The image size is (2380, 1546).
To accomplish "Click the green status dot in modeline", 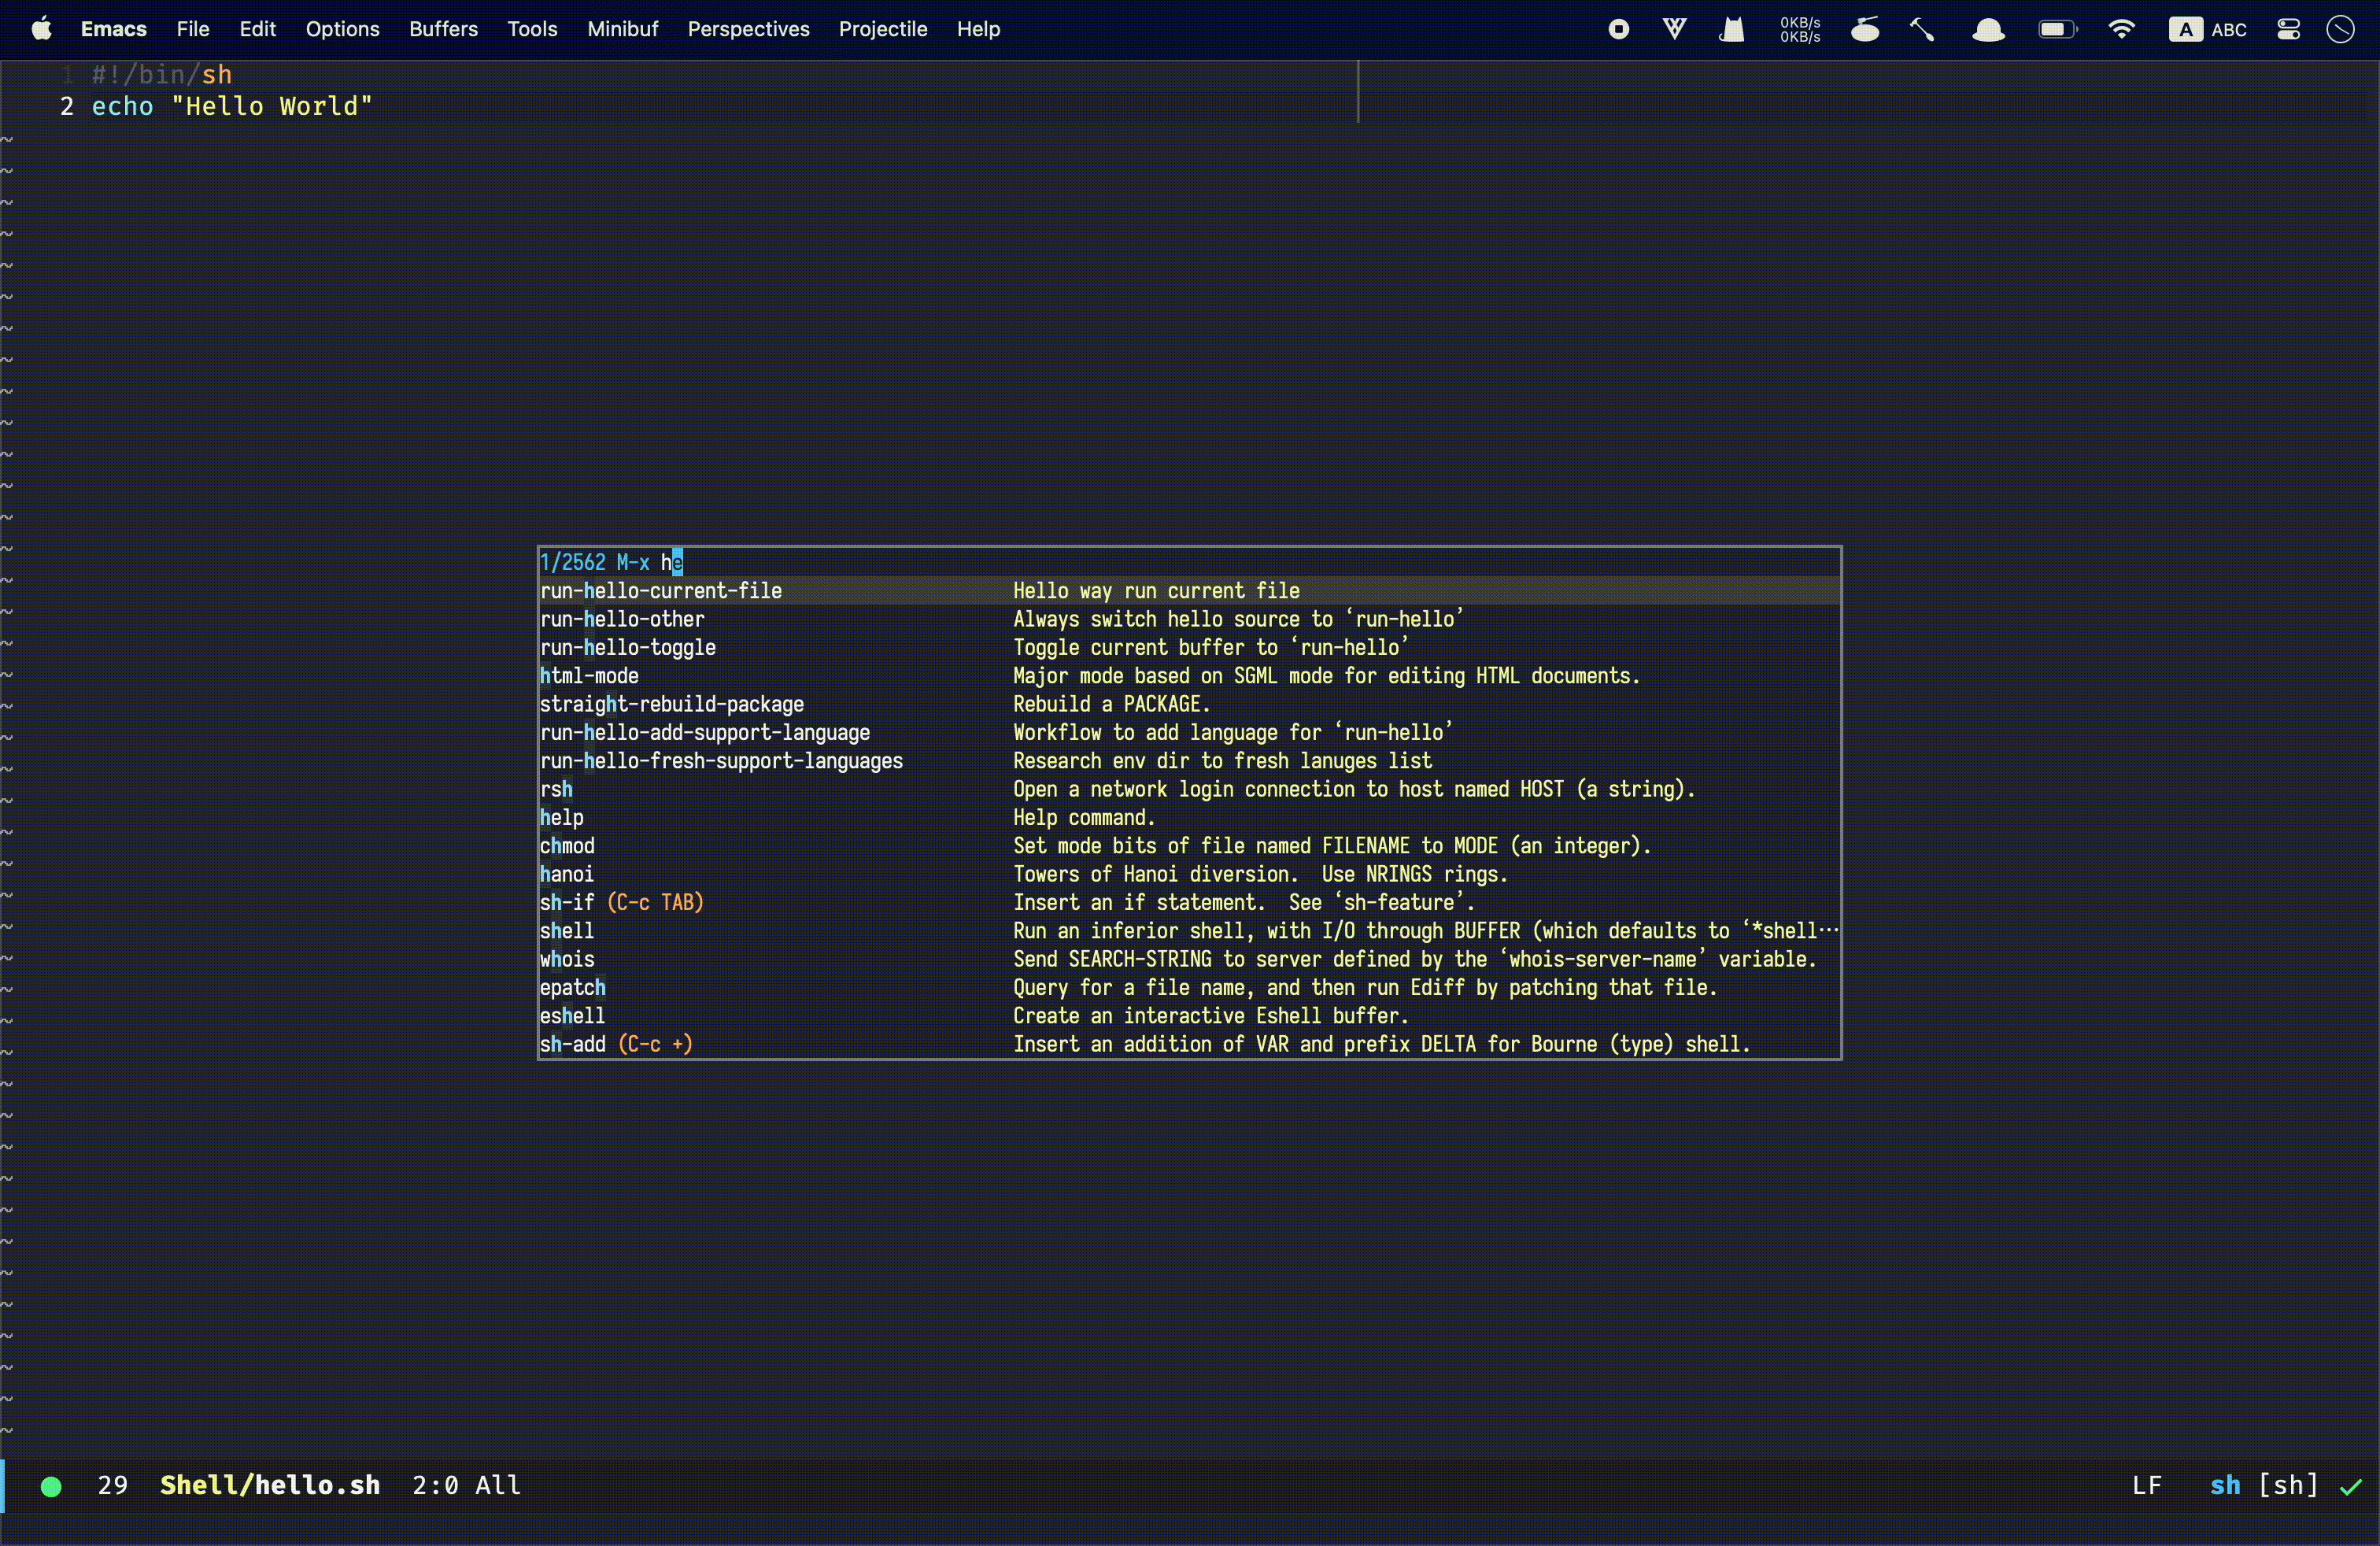I will click(x=51, y=1486).
